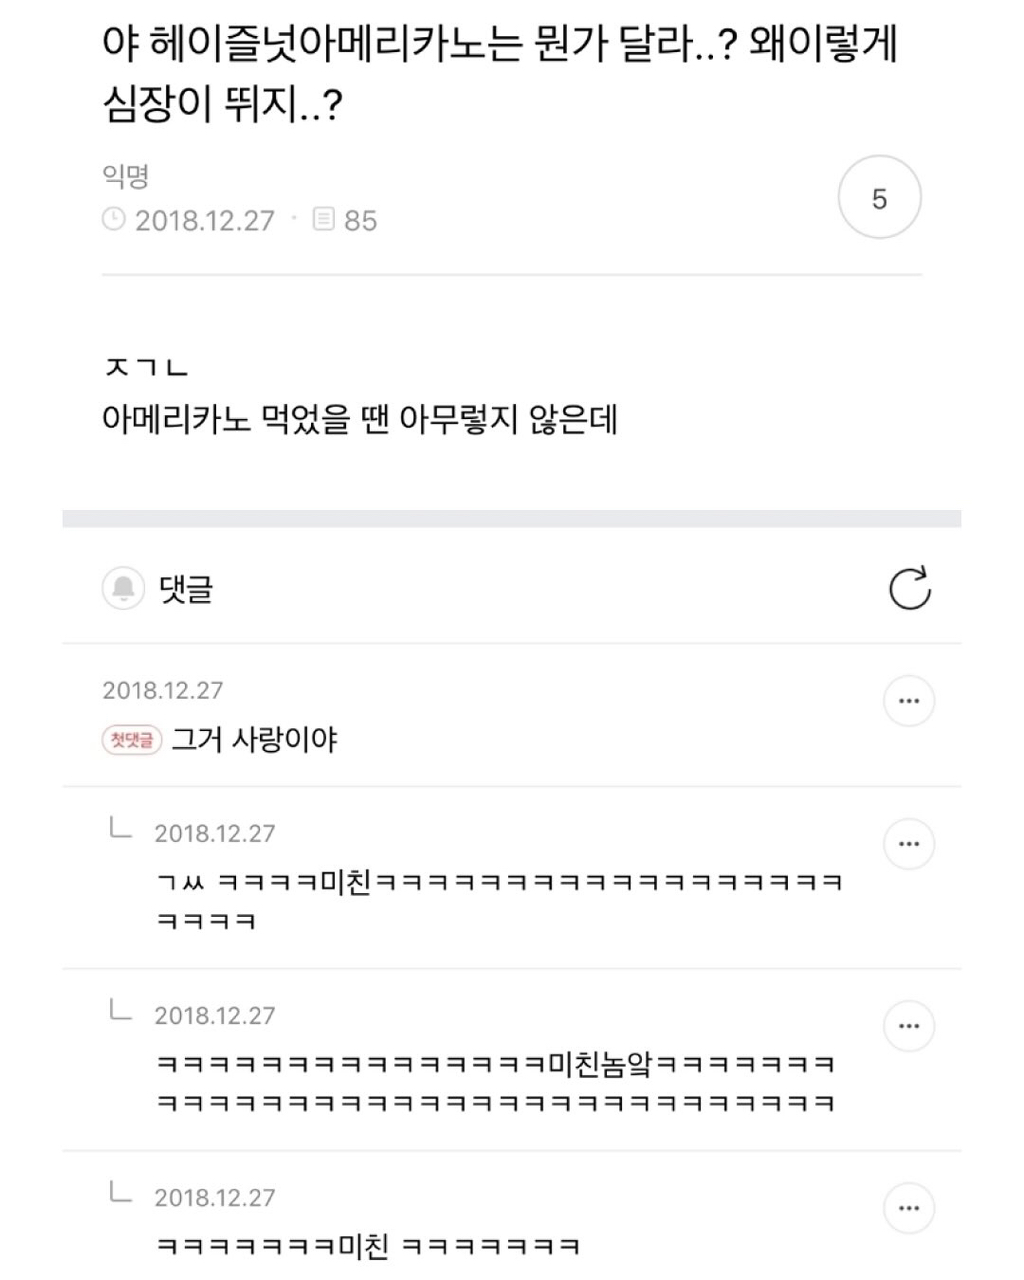Click the clock icon beside the post date
The width and height of the screenshot is (1024, 1280).
point(114,219)
